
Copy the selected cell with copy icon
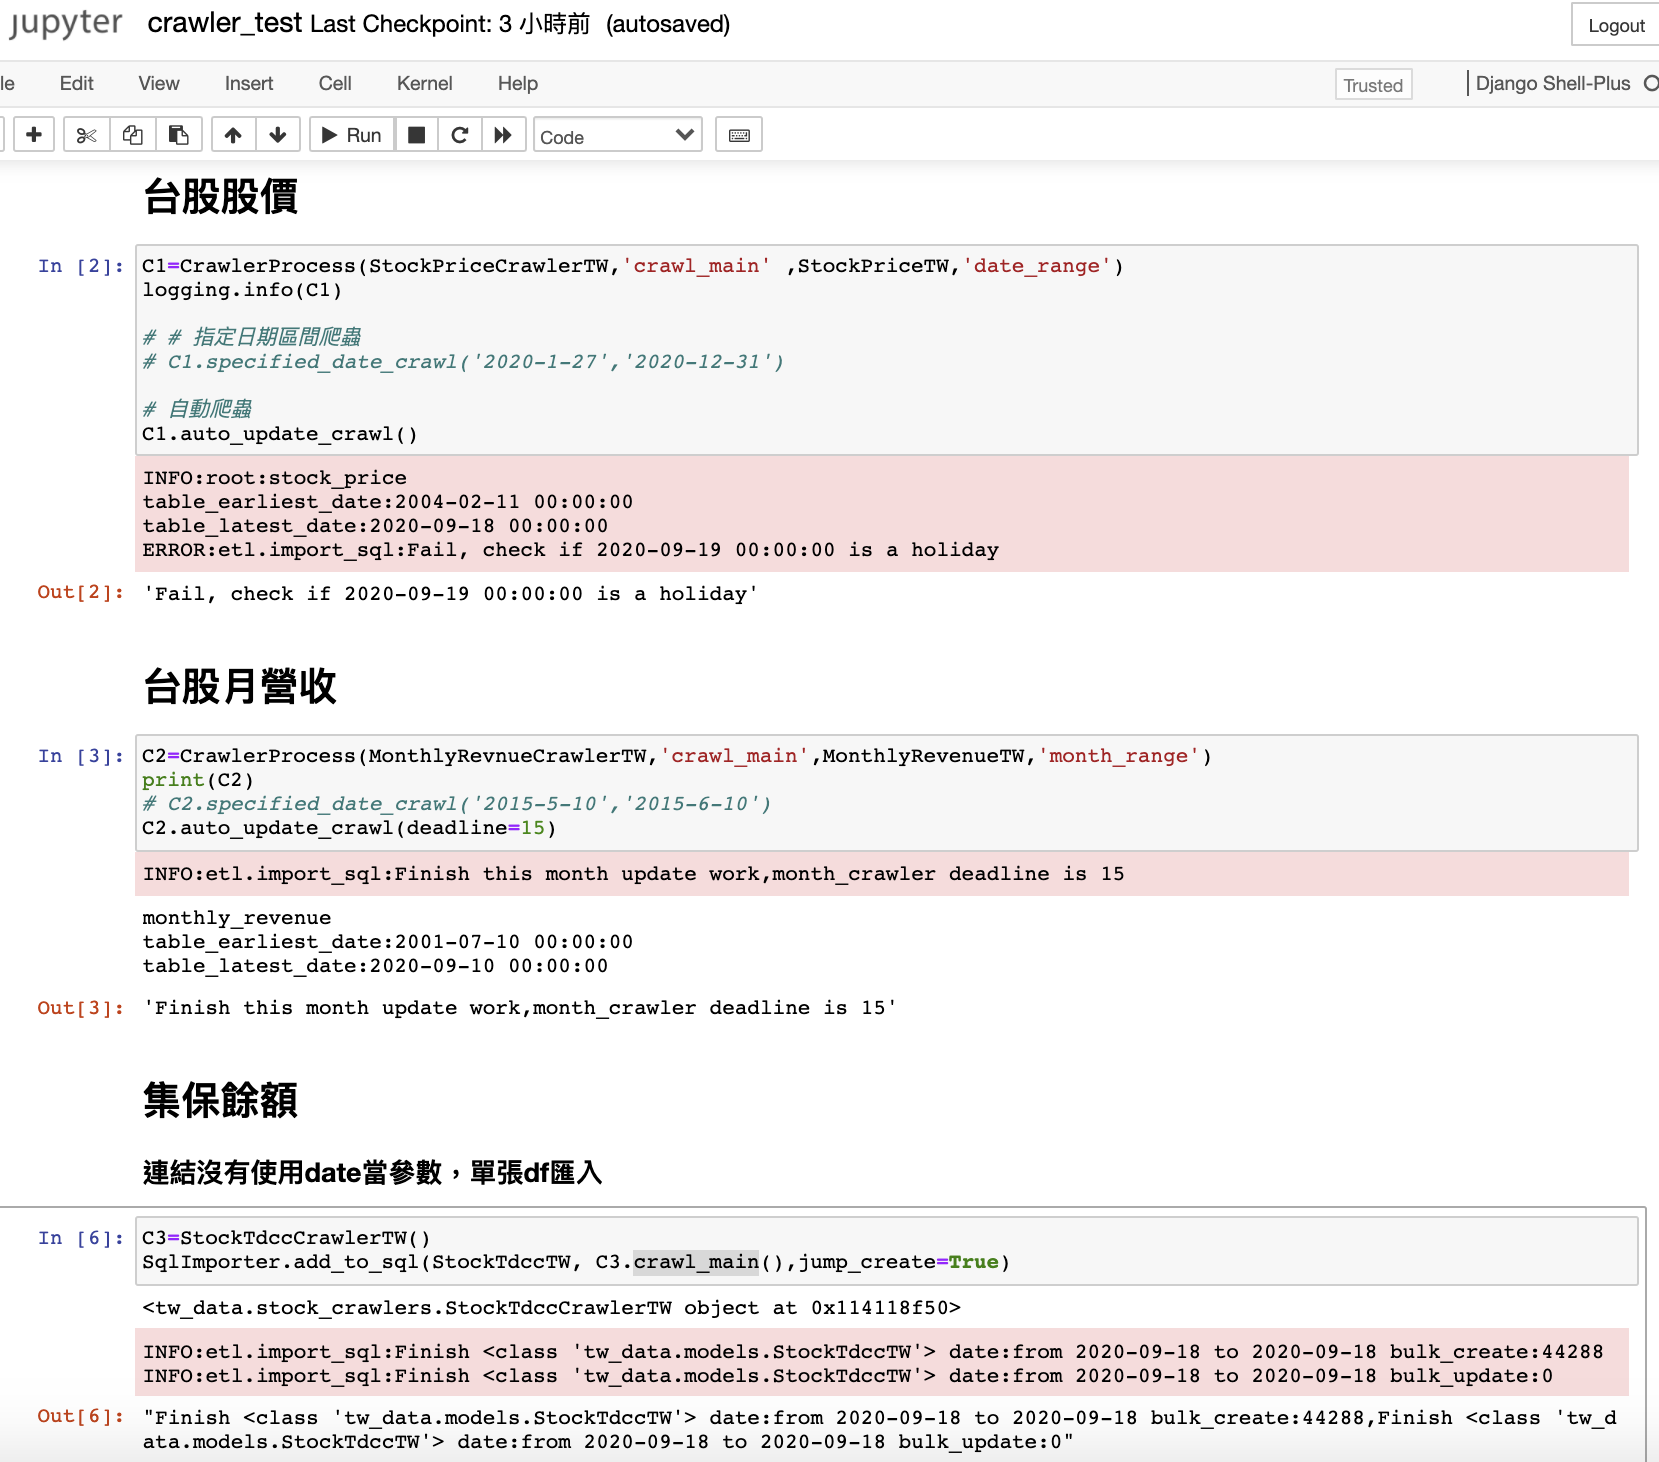point(133,134)
